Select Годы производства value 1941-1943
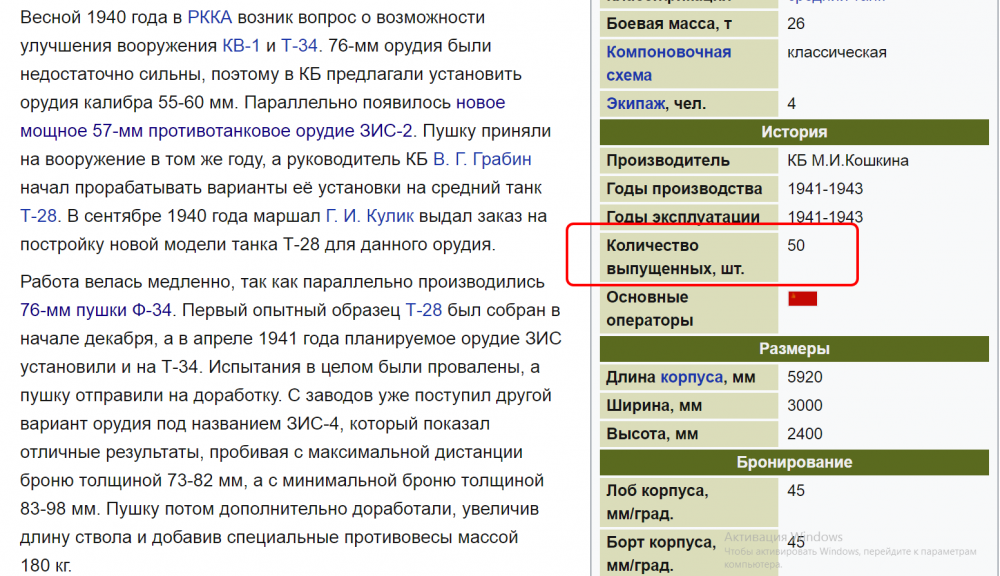1000x576 pixels. click(x=825, y=189)
